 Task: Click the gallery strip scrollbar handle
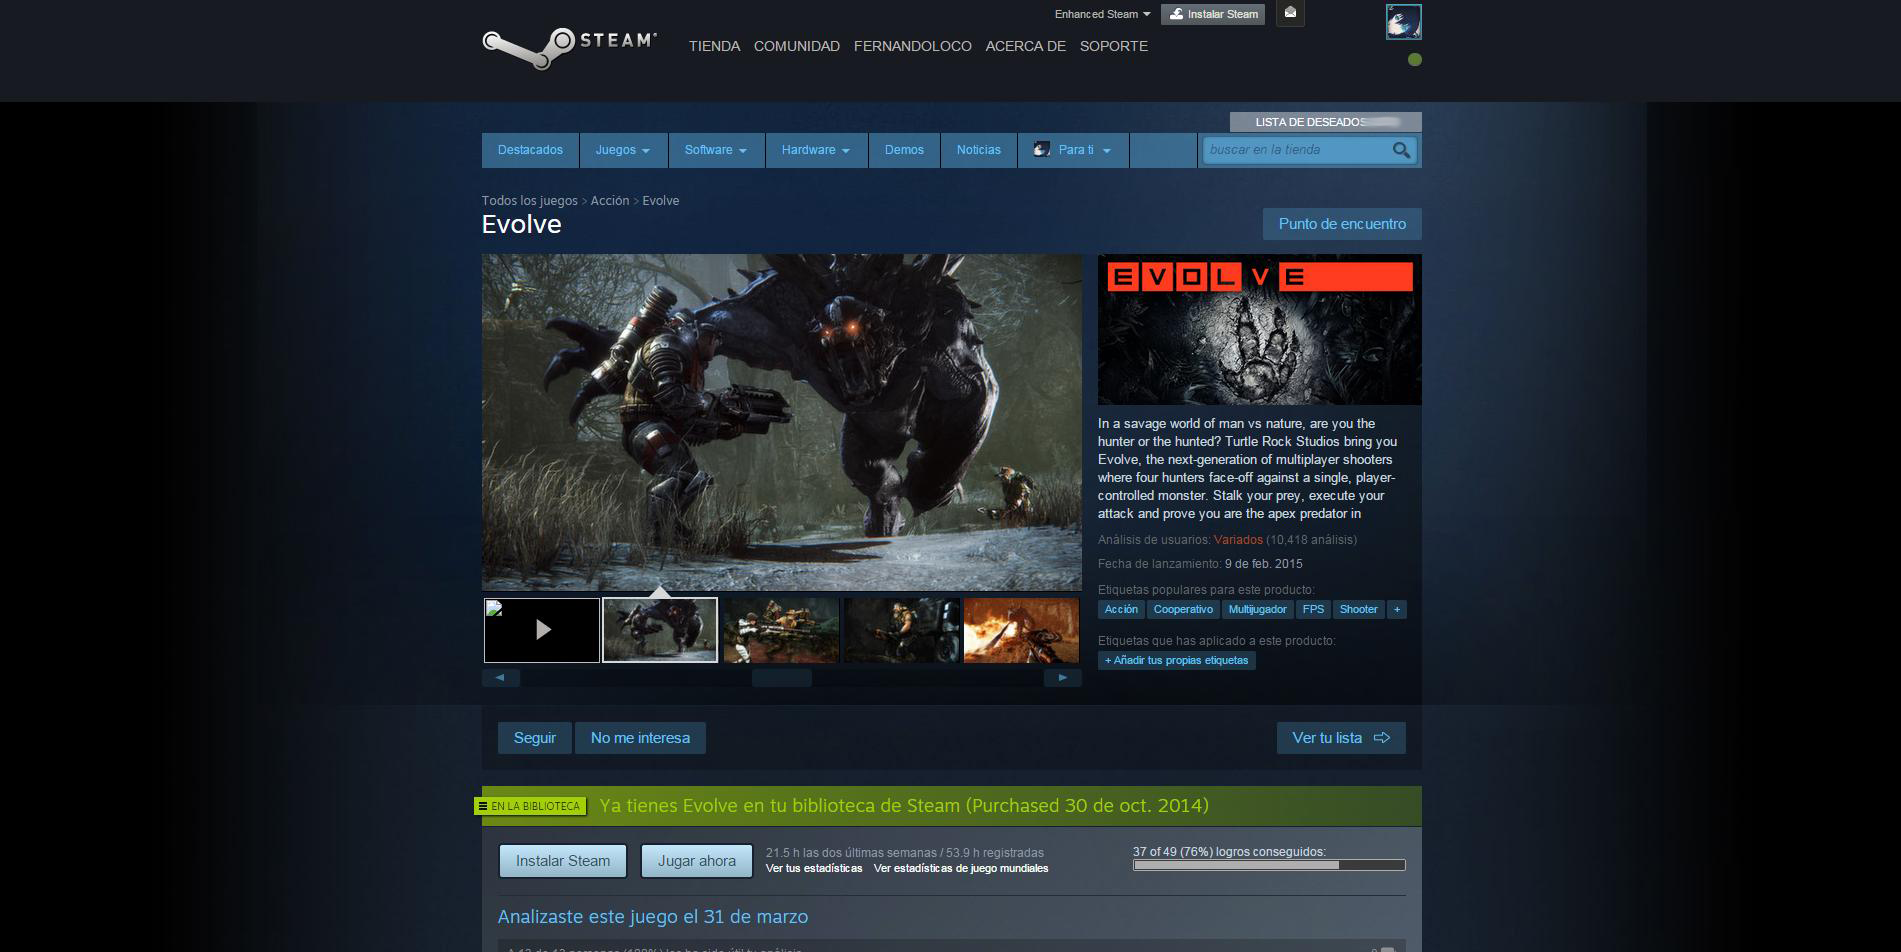pos(782,678)
